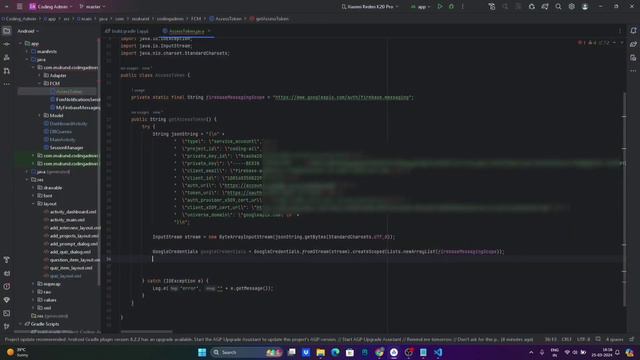
Task: Open More tool windows ellipsis on left
Action: pyautogui.click(x=7, y=84)
